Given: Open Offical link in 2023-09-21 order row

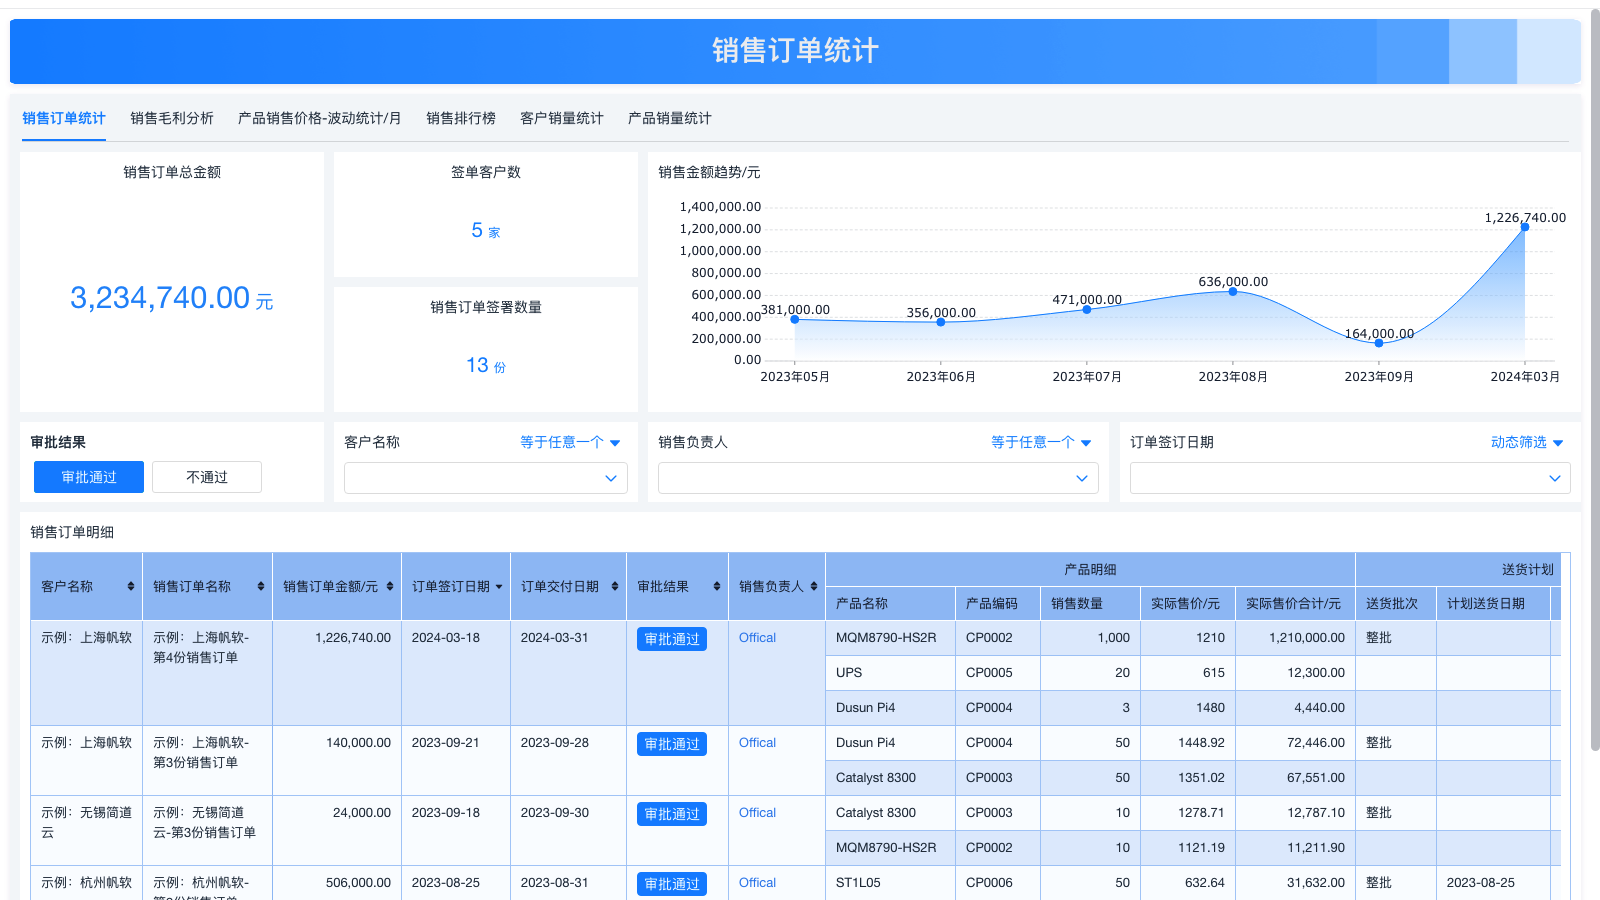Looking at the screenshot, I should [x=757, y=743].
